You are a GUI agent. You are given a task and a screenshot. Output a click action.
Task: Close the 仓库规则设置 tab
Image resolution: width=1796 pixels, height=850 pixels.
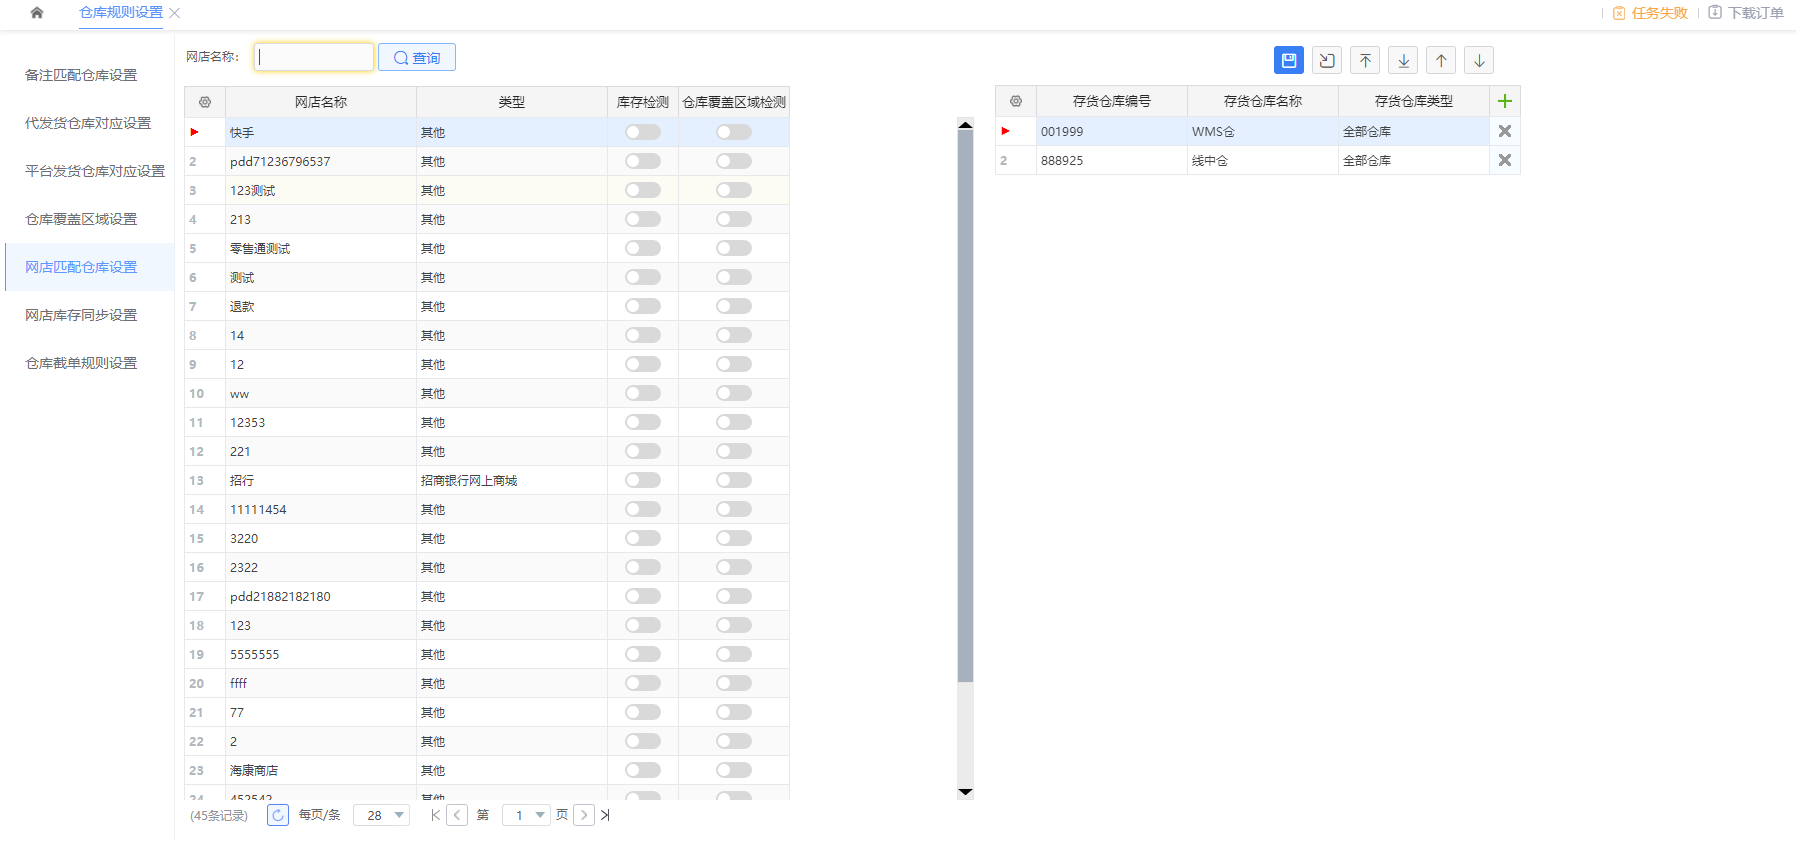point(175,13)
